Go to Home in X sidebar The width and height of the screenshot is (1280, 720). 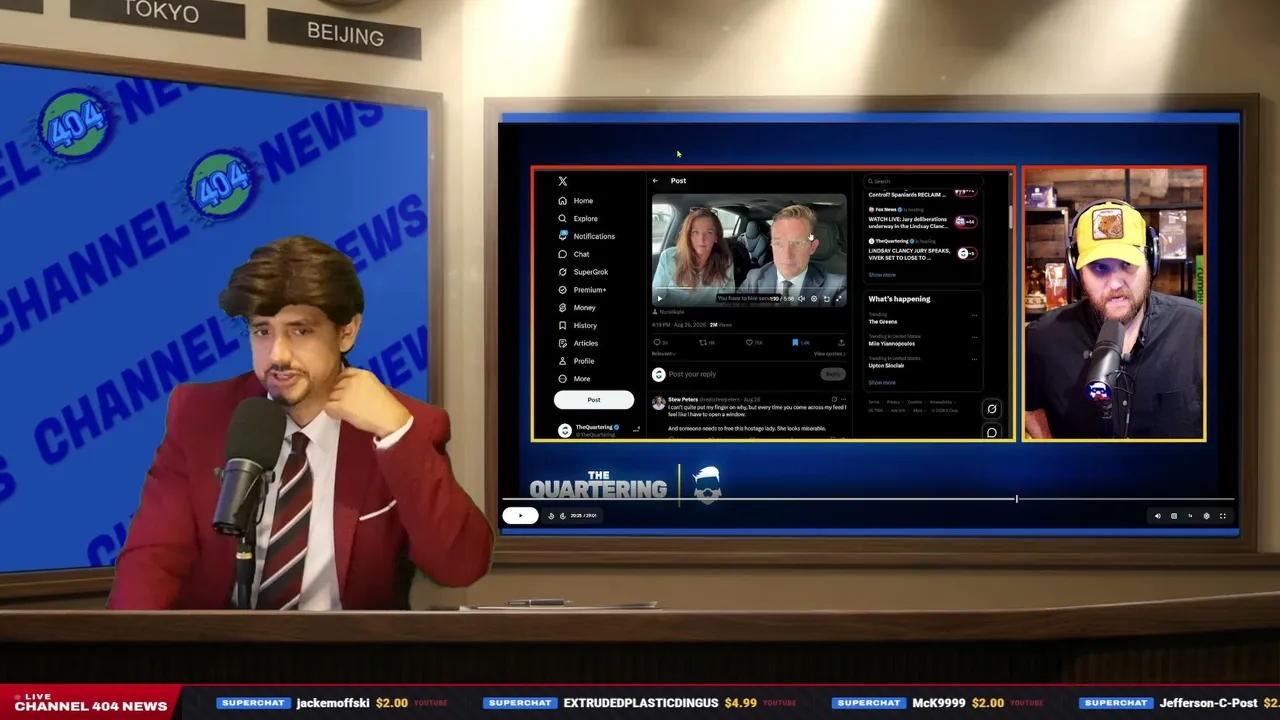point(576,201)
